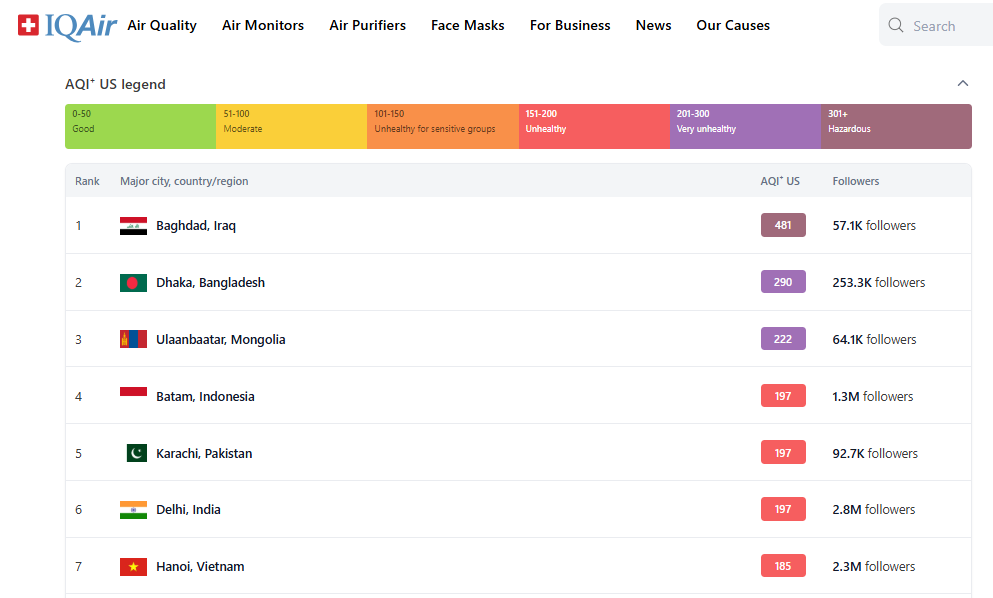The height and width of the screenshot is (598, 993).
Task: Go to the For Business menu
Action: [x=570, y=25]
